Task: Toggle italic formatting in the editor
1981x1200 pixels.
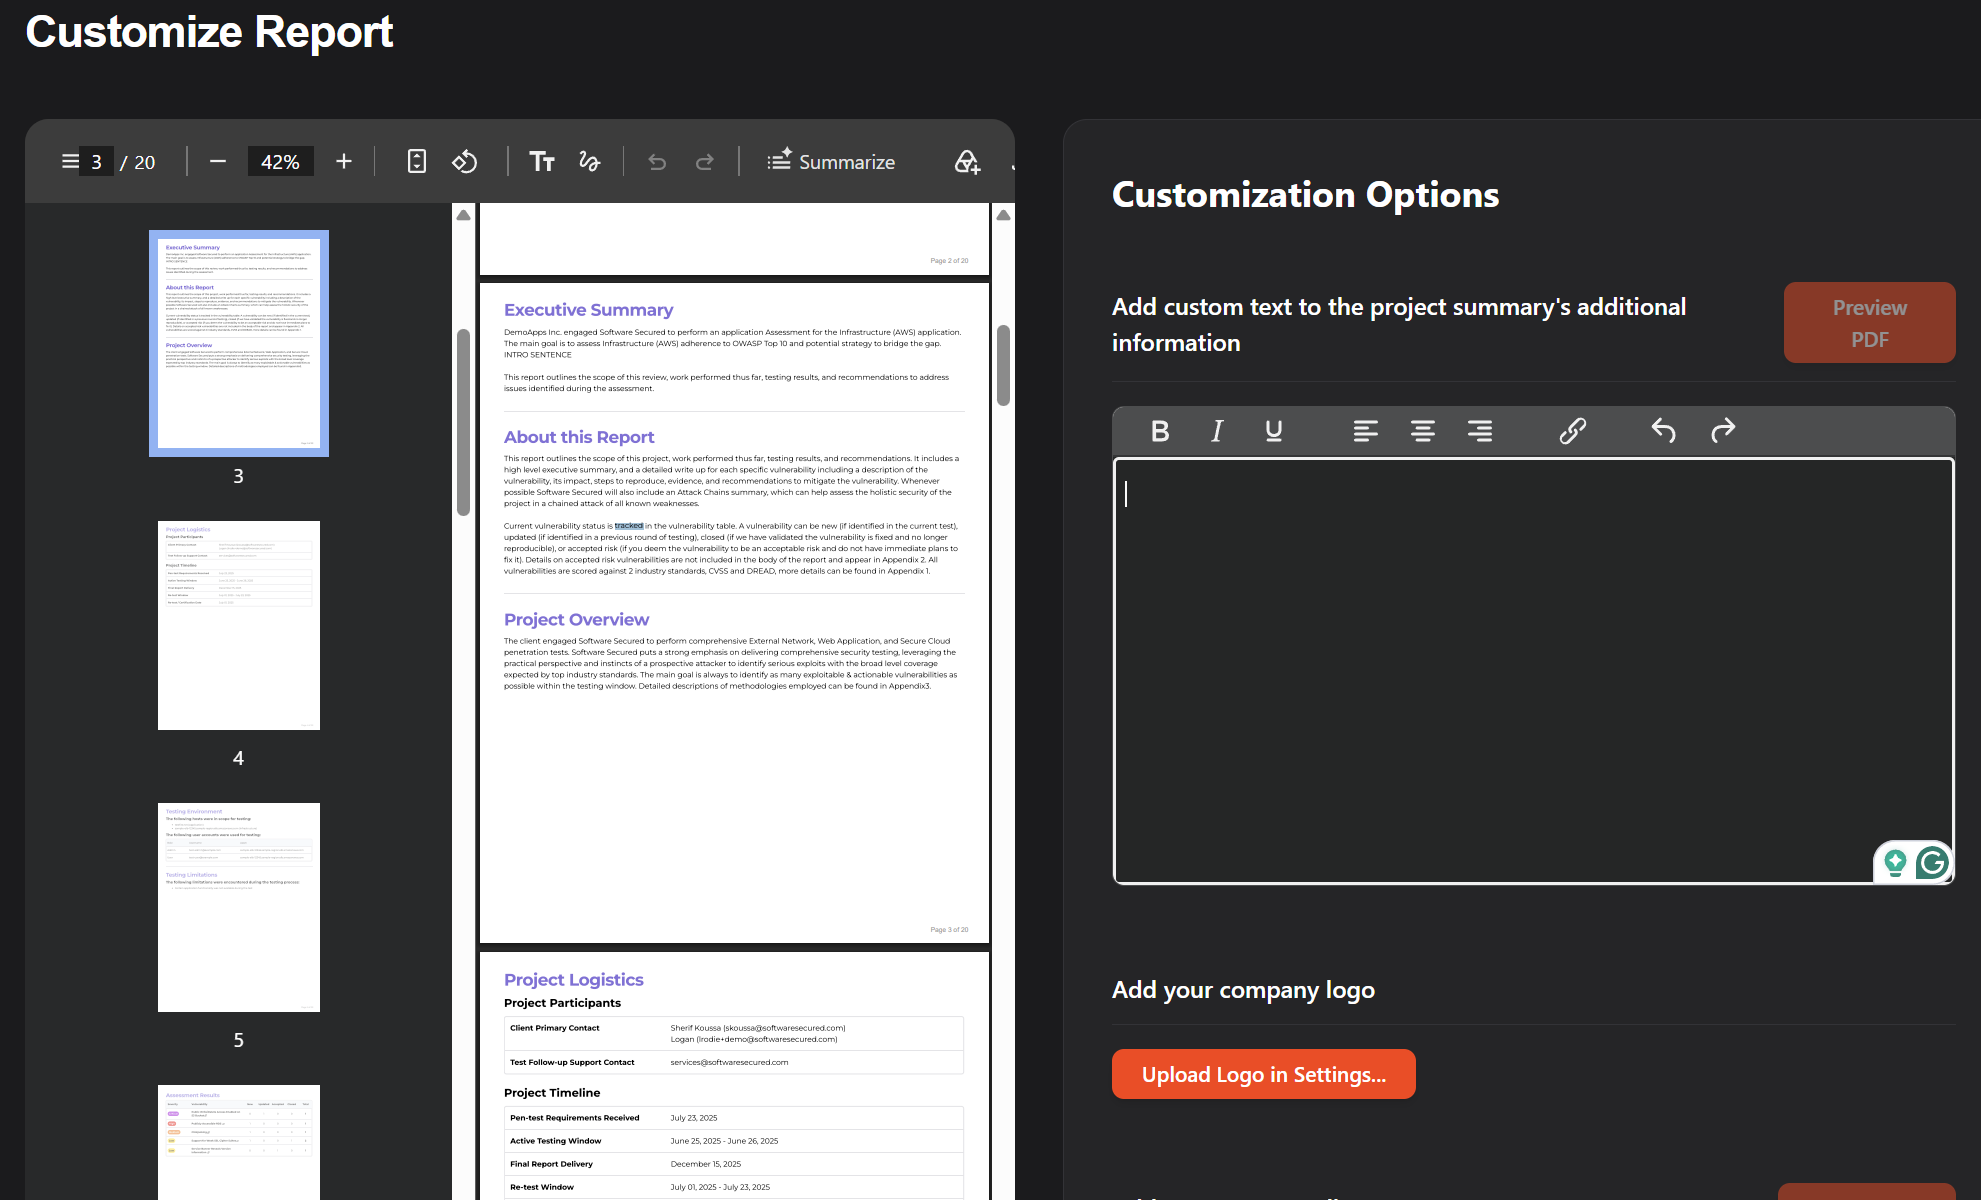Action: 1217,431
